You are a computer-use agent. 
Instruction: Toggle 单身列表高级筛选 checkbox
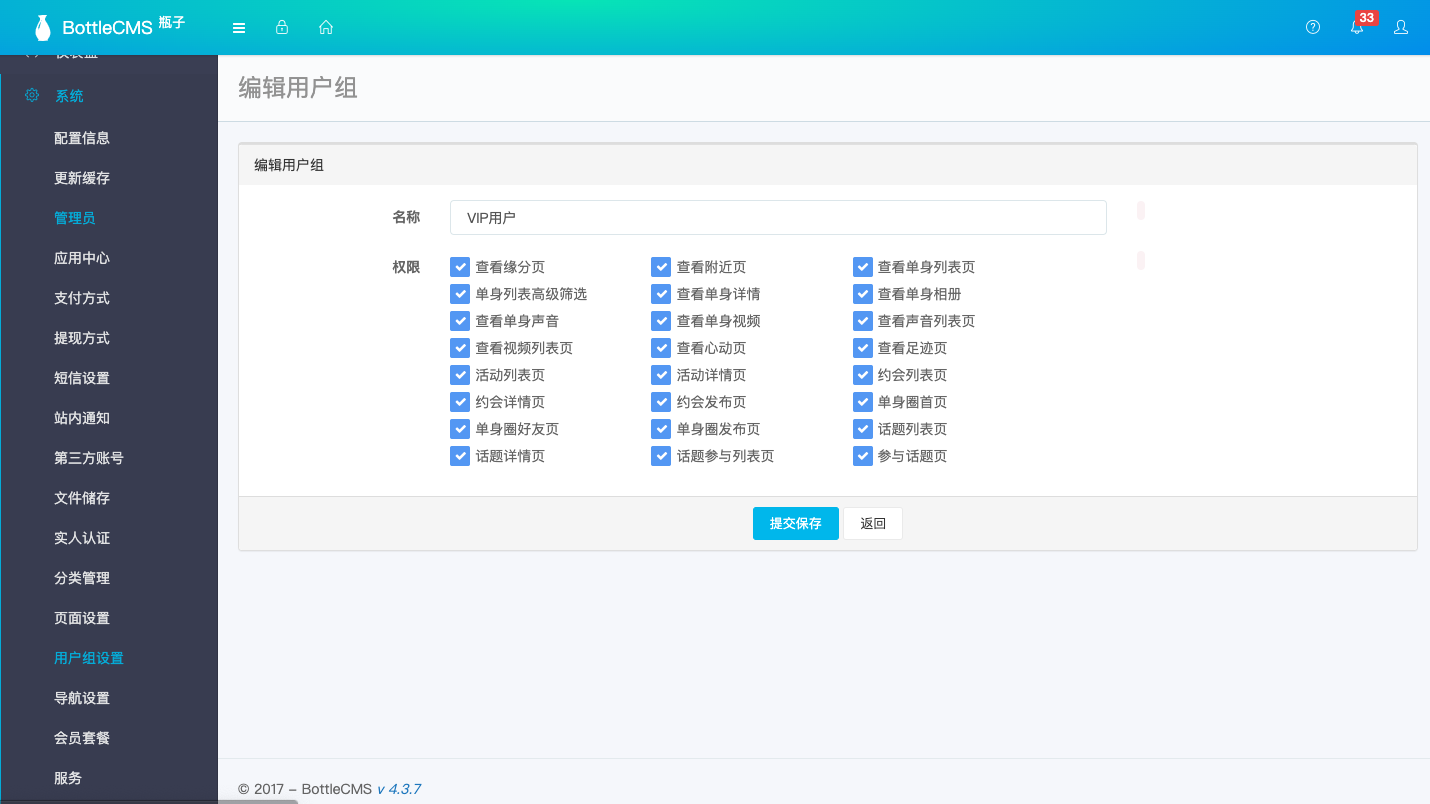[x=460, y=294]
